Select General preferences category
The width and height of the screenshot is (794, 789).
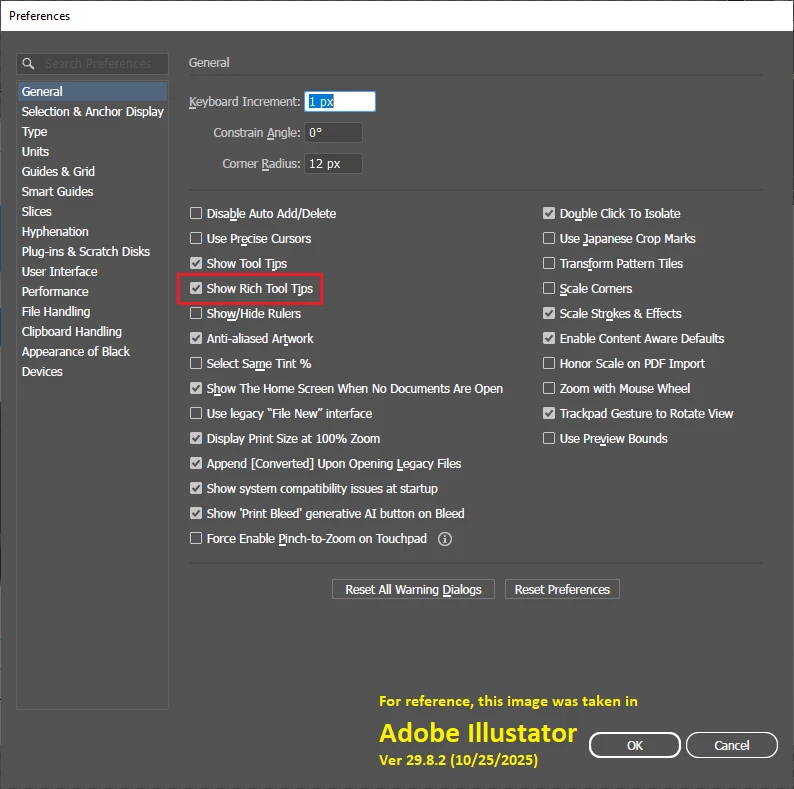(x=93, y=92)
